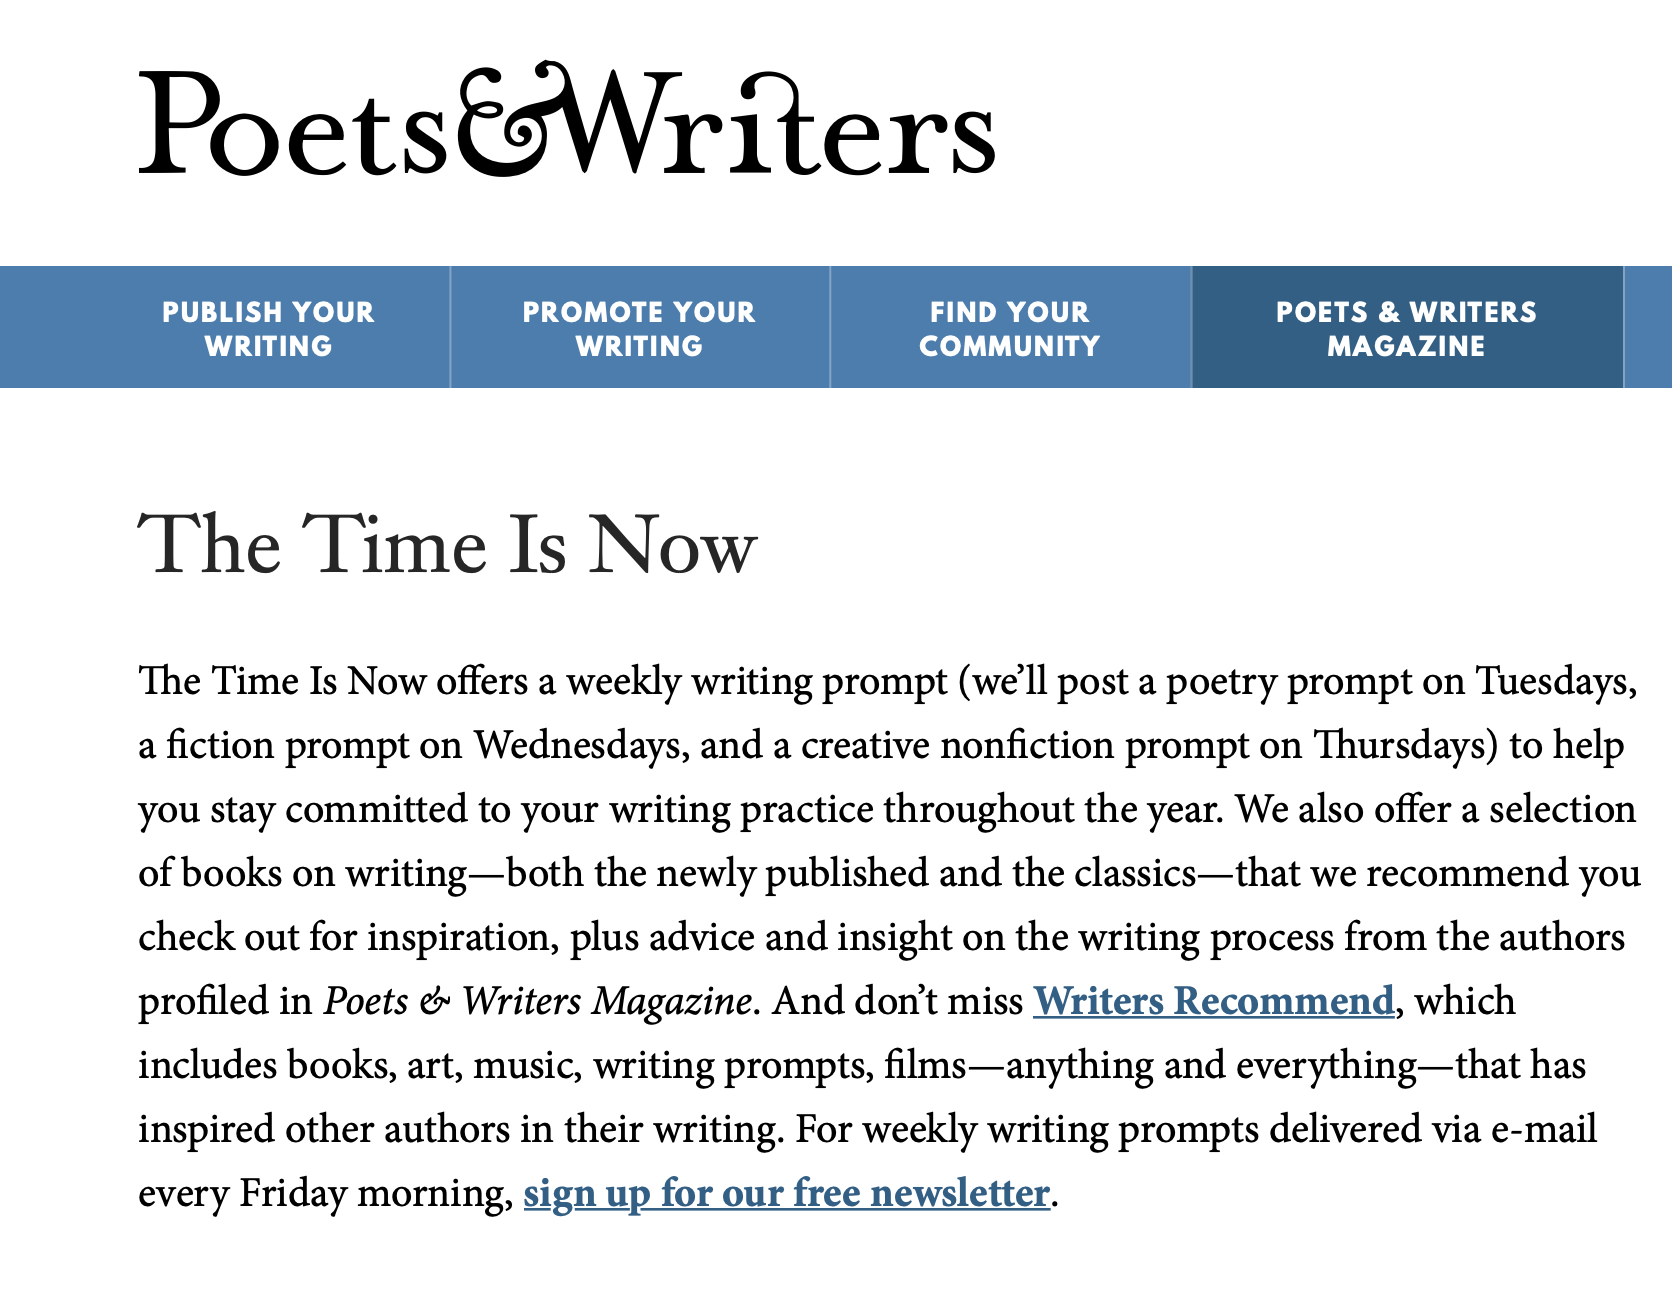This screenshot has height=1304, width=1672.
Task: Open the Publish Your Writing menu
Action: pyautogui.click(x=268, y=328)
